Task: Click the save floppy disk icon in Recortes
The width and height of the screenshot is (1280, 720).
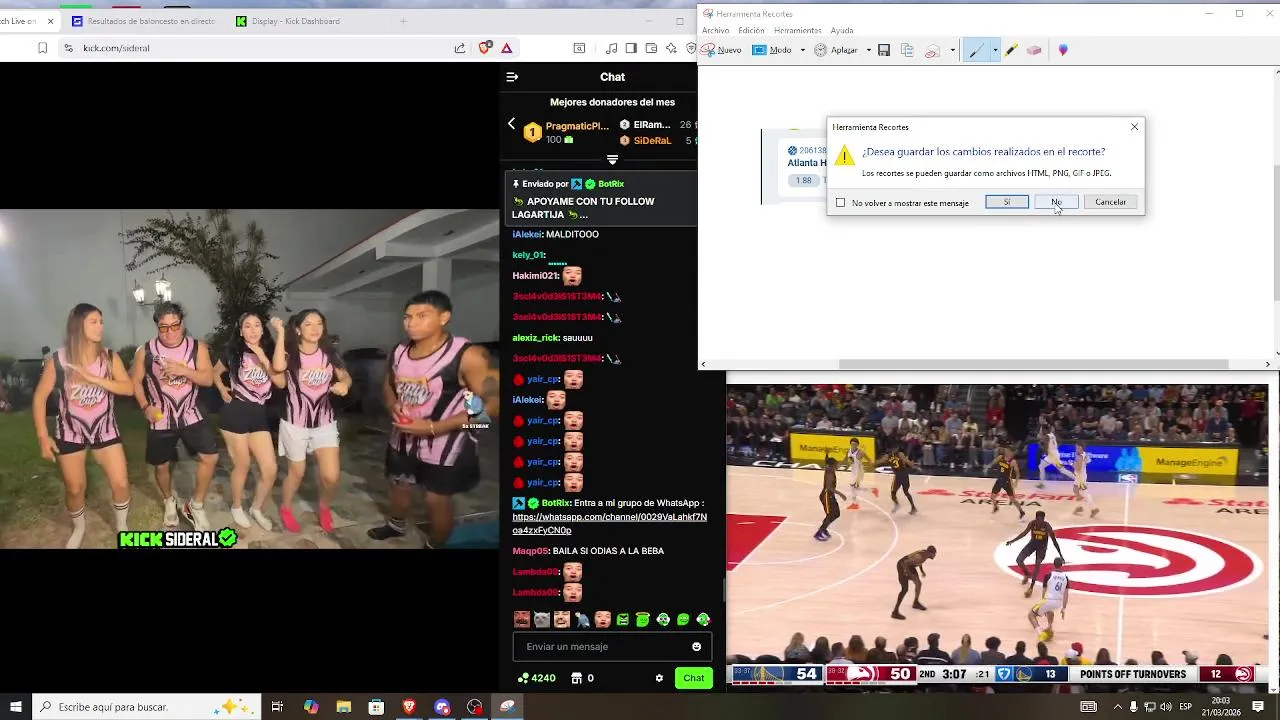Action: [884, 50]
